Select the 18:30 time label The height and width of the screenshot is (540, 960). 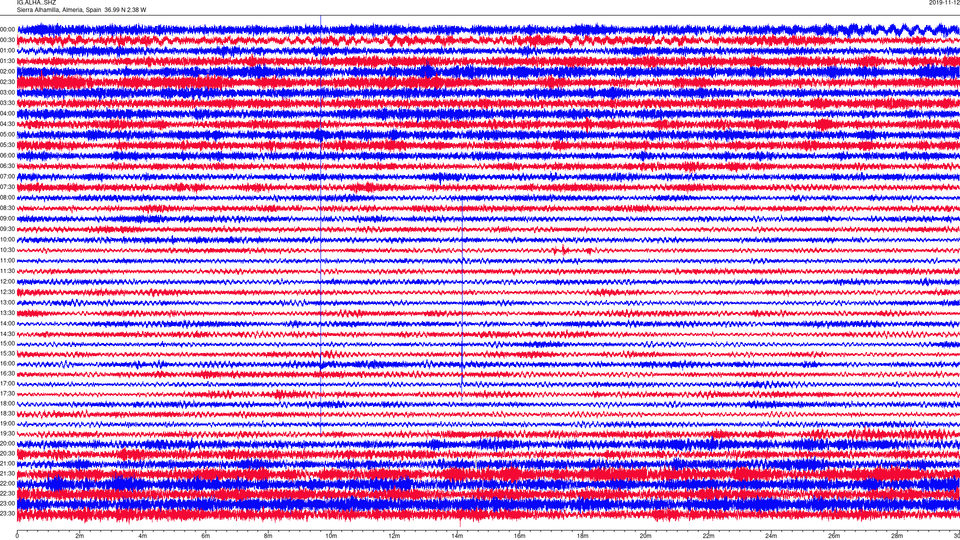pyautogui.click(x=8, y=414)
